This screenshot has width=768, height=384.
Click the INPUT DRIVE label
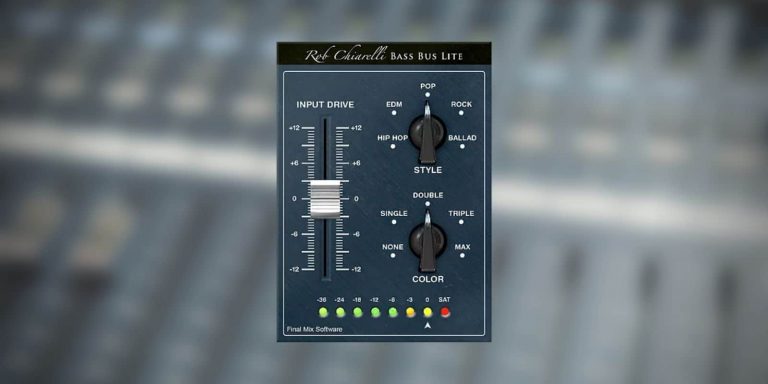[325, 105]
